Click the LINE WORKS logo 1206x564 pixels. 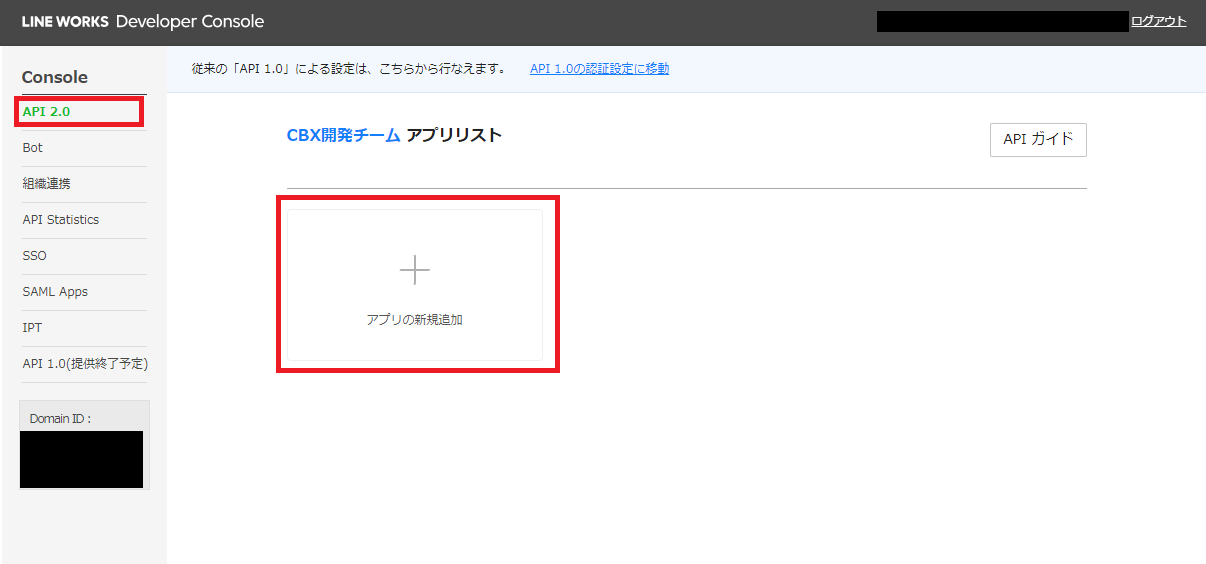(x=65, y=22)
